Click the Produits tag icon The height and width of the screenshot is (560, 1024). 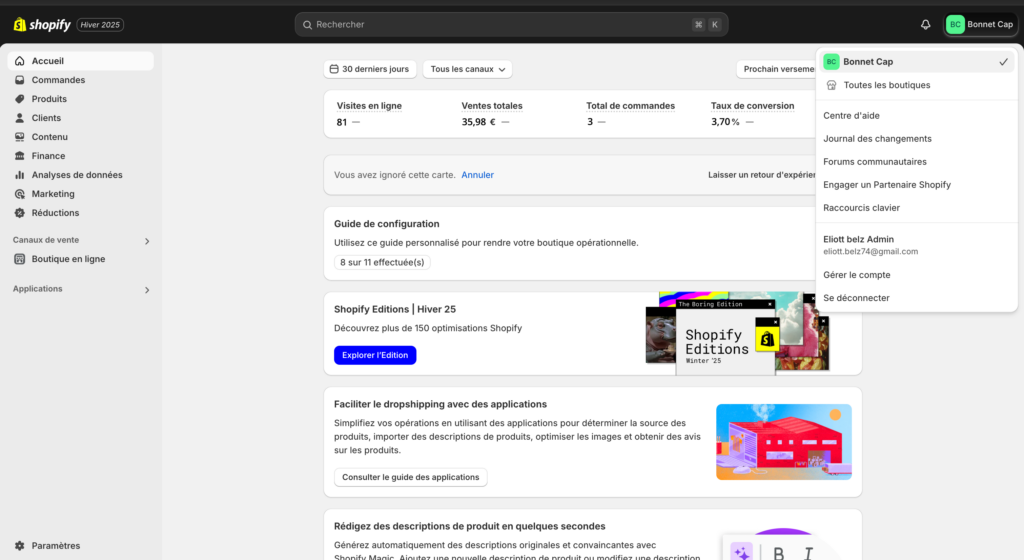pyautogui.click(x=20, y=99)
